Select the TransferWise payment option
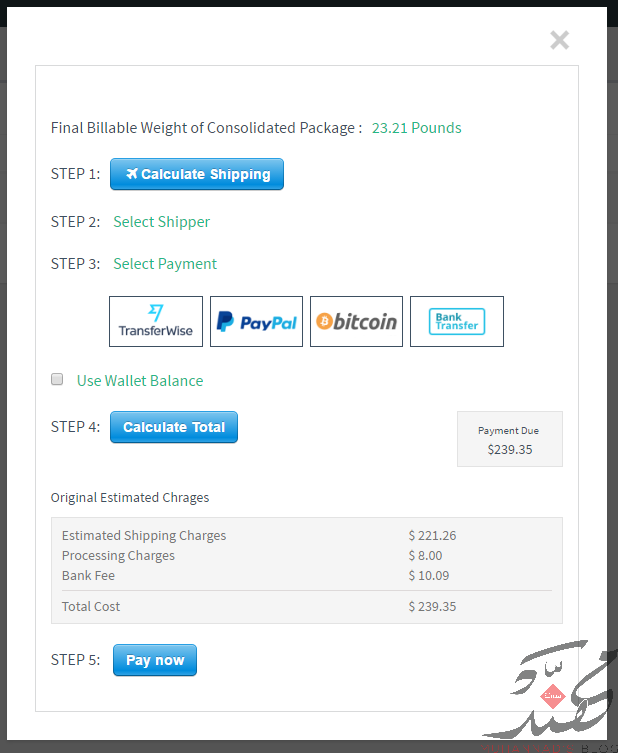This screenshot has width=618, height=753. [x=156, y=321]
